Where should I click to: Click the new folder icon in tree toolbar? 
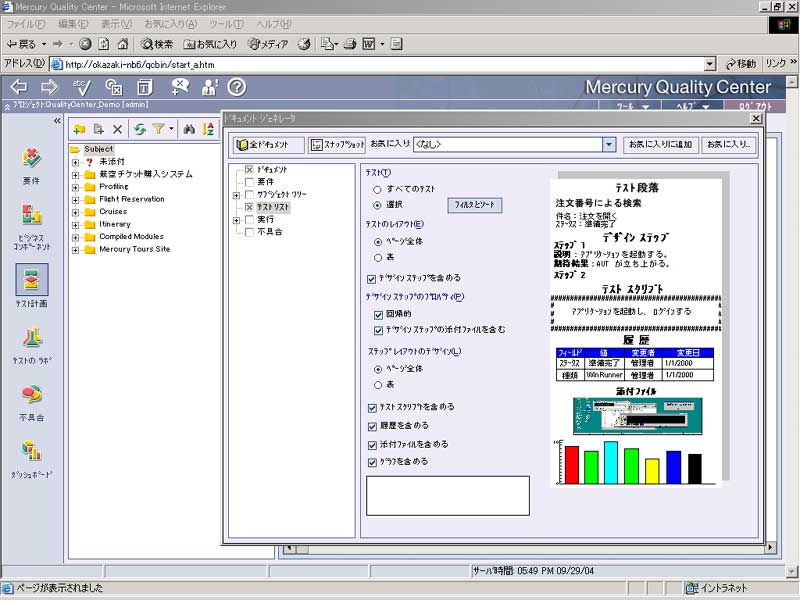tap(79, 130)
